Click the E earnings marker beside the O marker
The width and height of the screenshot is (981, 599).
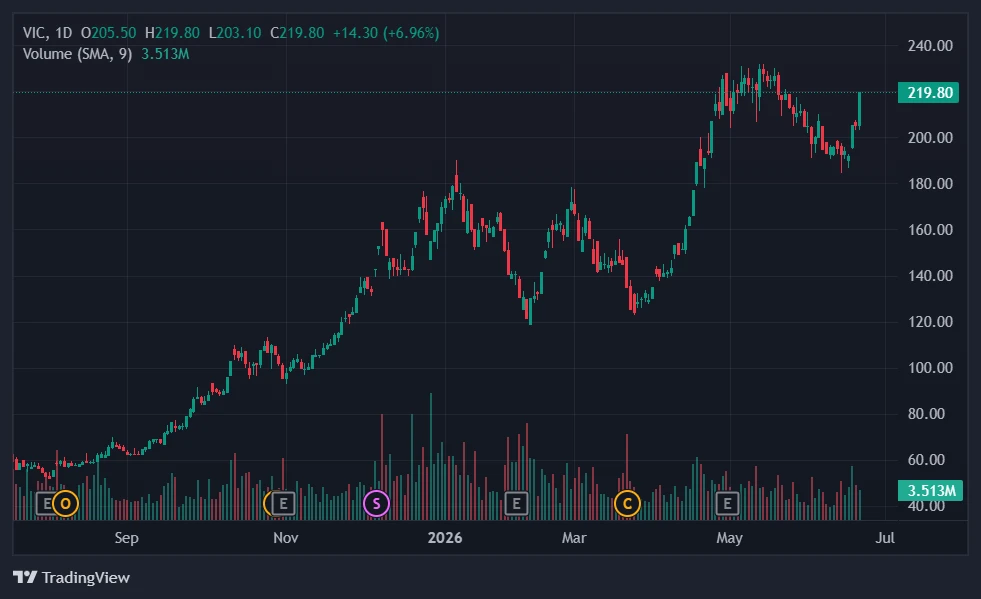click(45, 503)
